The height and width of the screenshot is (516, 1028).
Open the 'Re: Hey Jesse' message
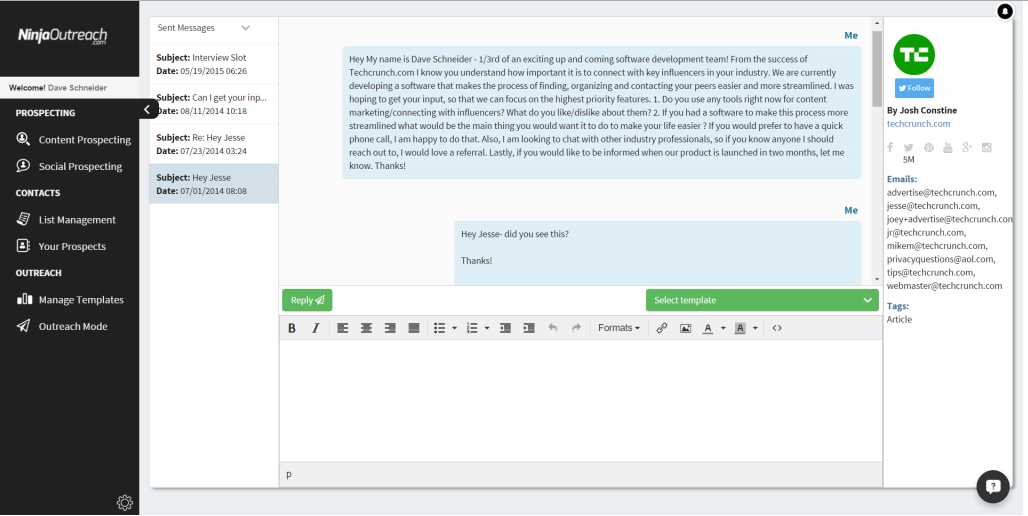tap(214, 144)
